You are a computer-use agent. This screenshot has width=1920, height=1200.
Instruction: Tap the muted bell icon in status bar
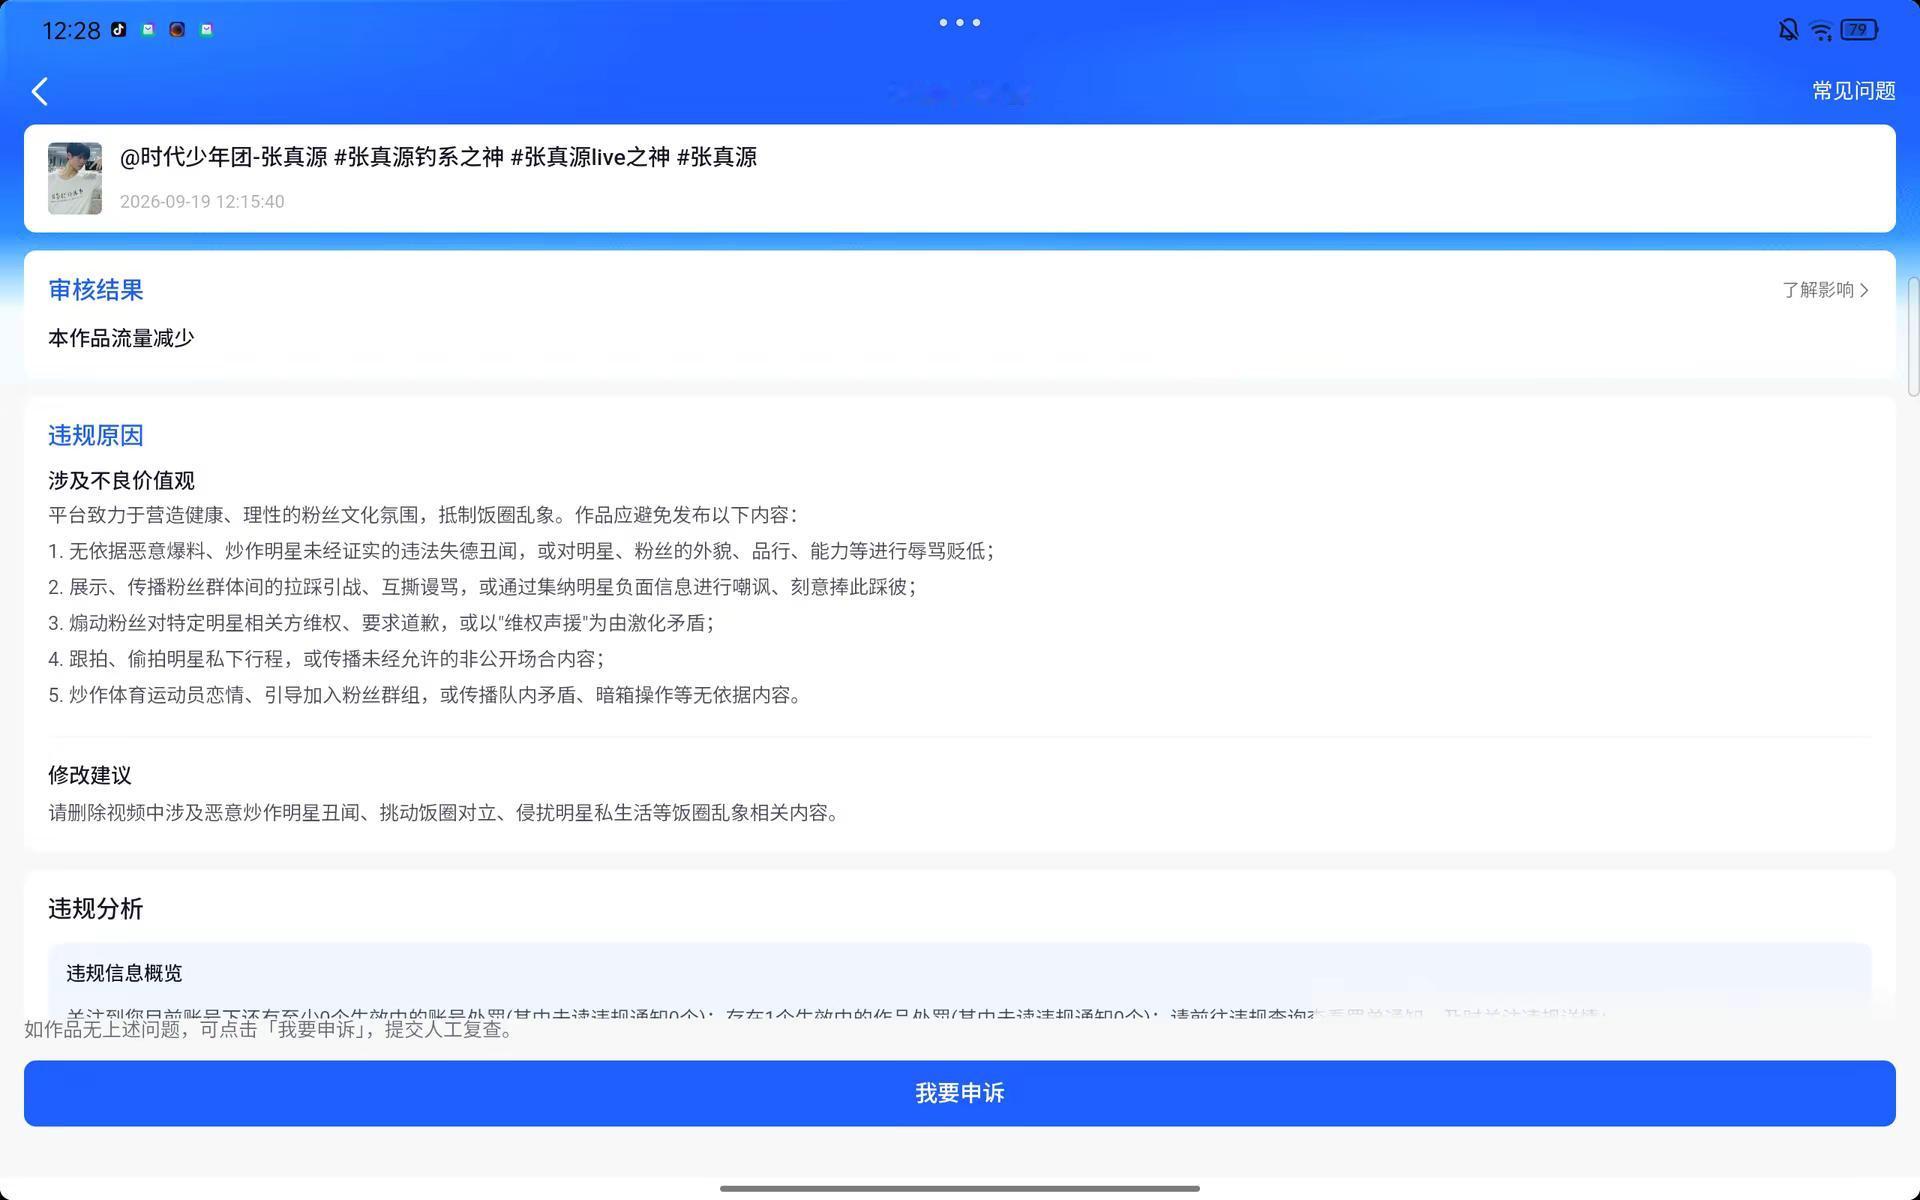pos(1788,30)
